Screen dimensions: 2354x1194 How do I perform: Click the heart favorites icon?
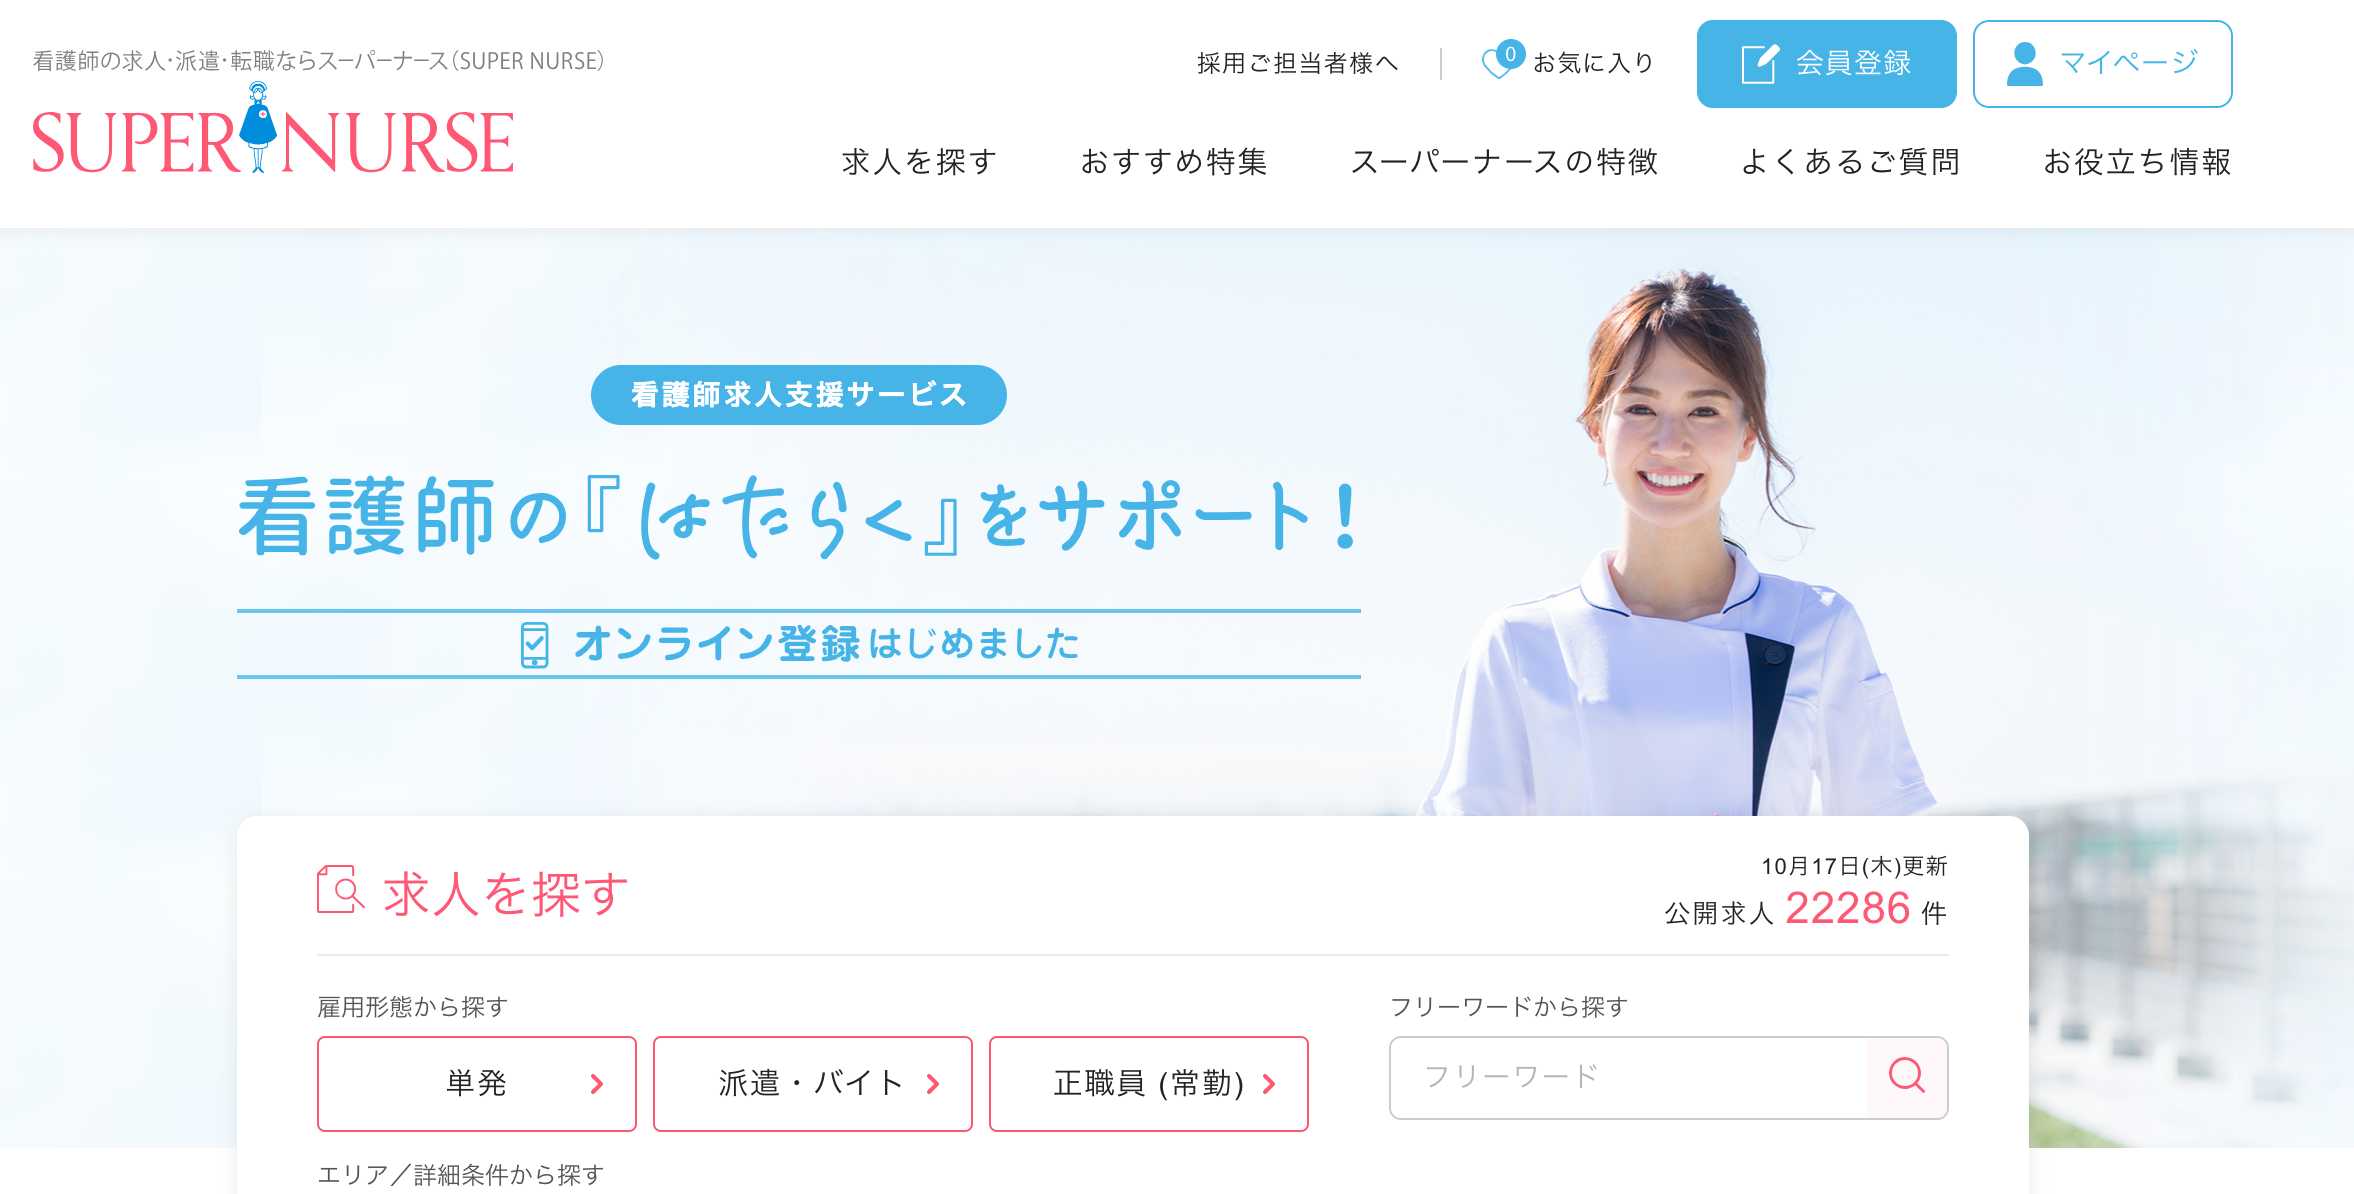pos(1502,62)
